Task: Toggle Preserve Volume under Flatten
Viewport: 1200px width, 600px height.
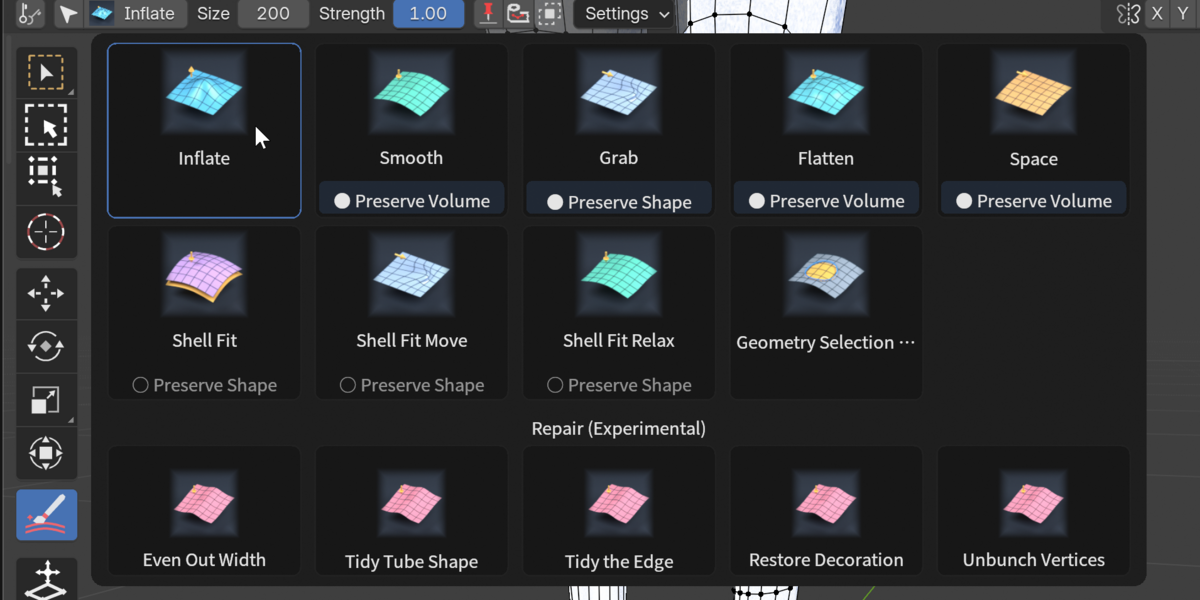Action: (826, 200)
